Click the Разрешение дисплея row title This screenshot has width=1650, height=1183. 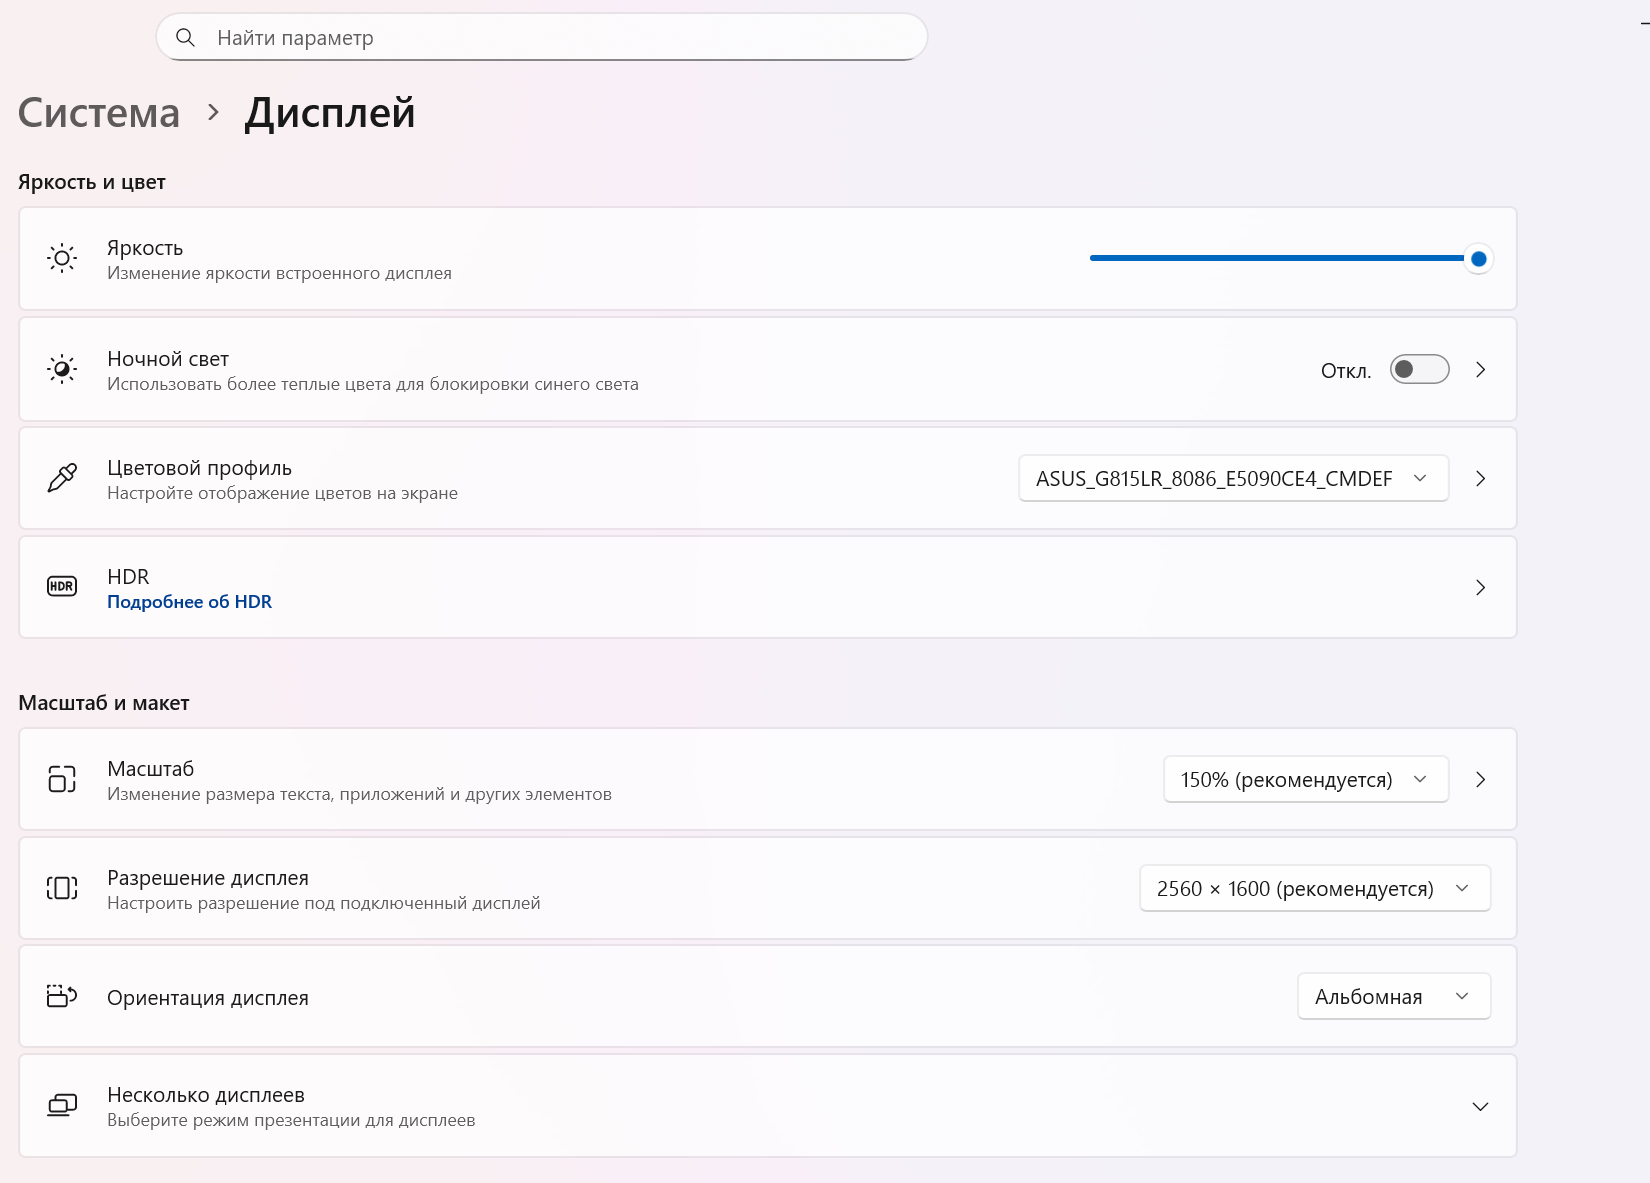pos(208,878)
